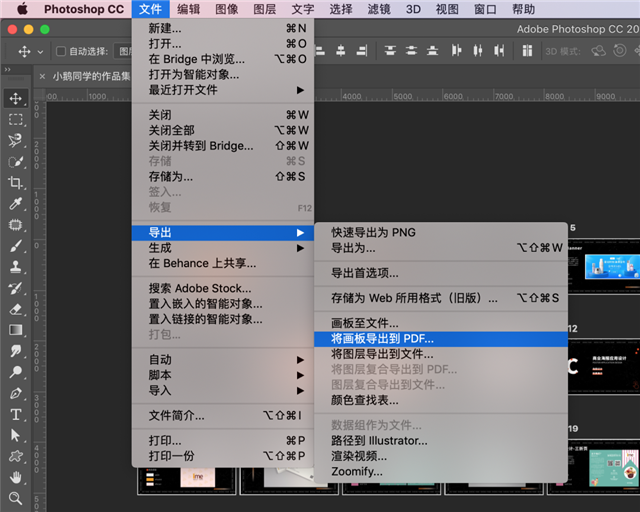Choose 颜色查找表...
This screenshot has height=512, width=640.
[x=441, y=400]
